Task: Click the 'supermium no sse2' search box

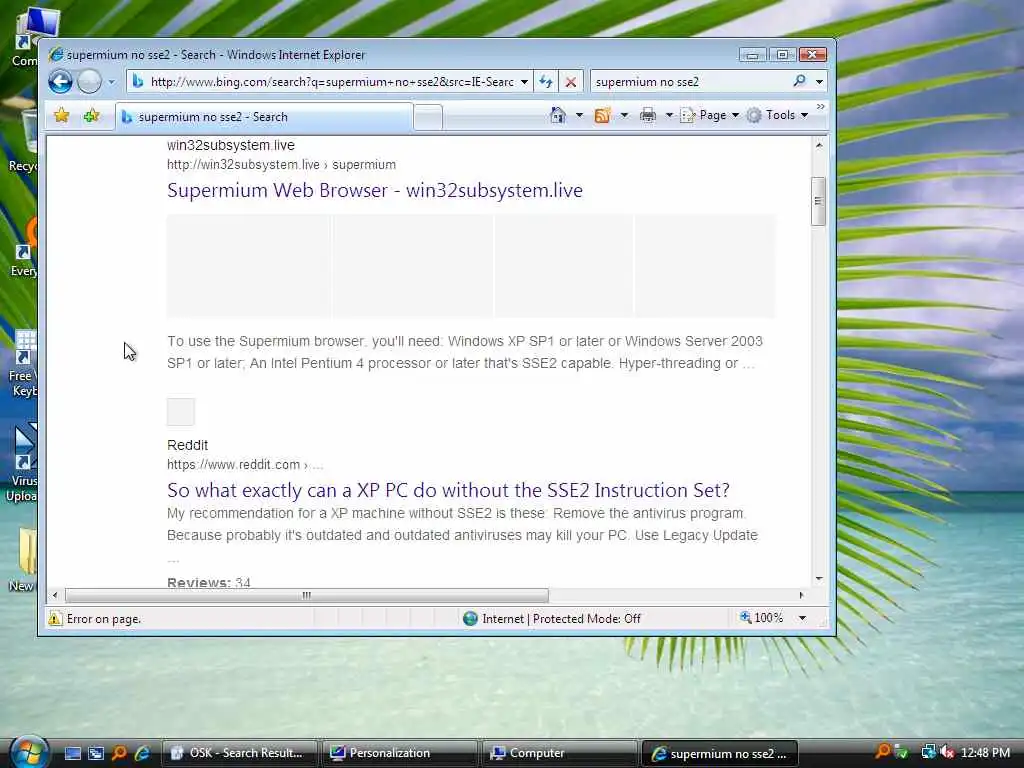Action: coord(689,82)
